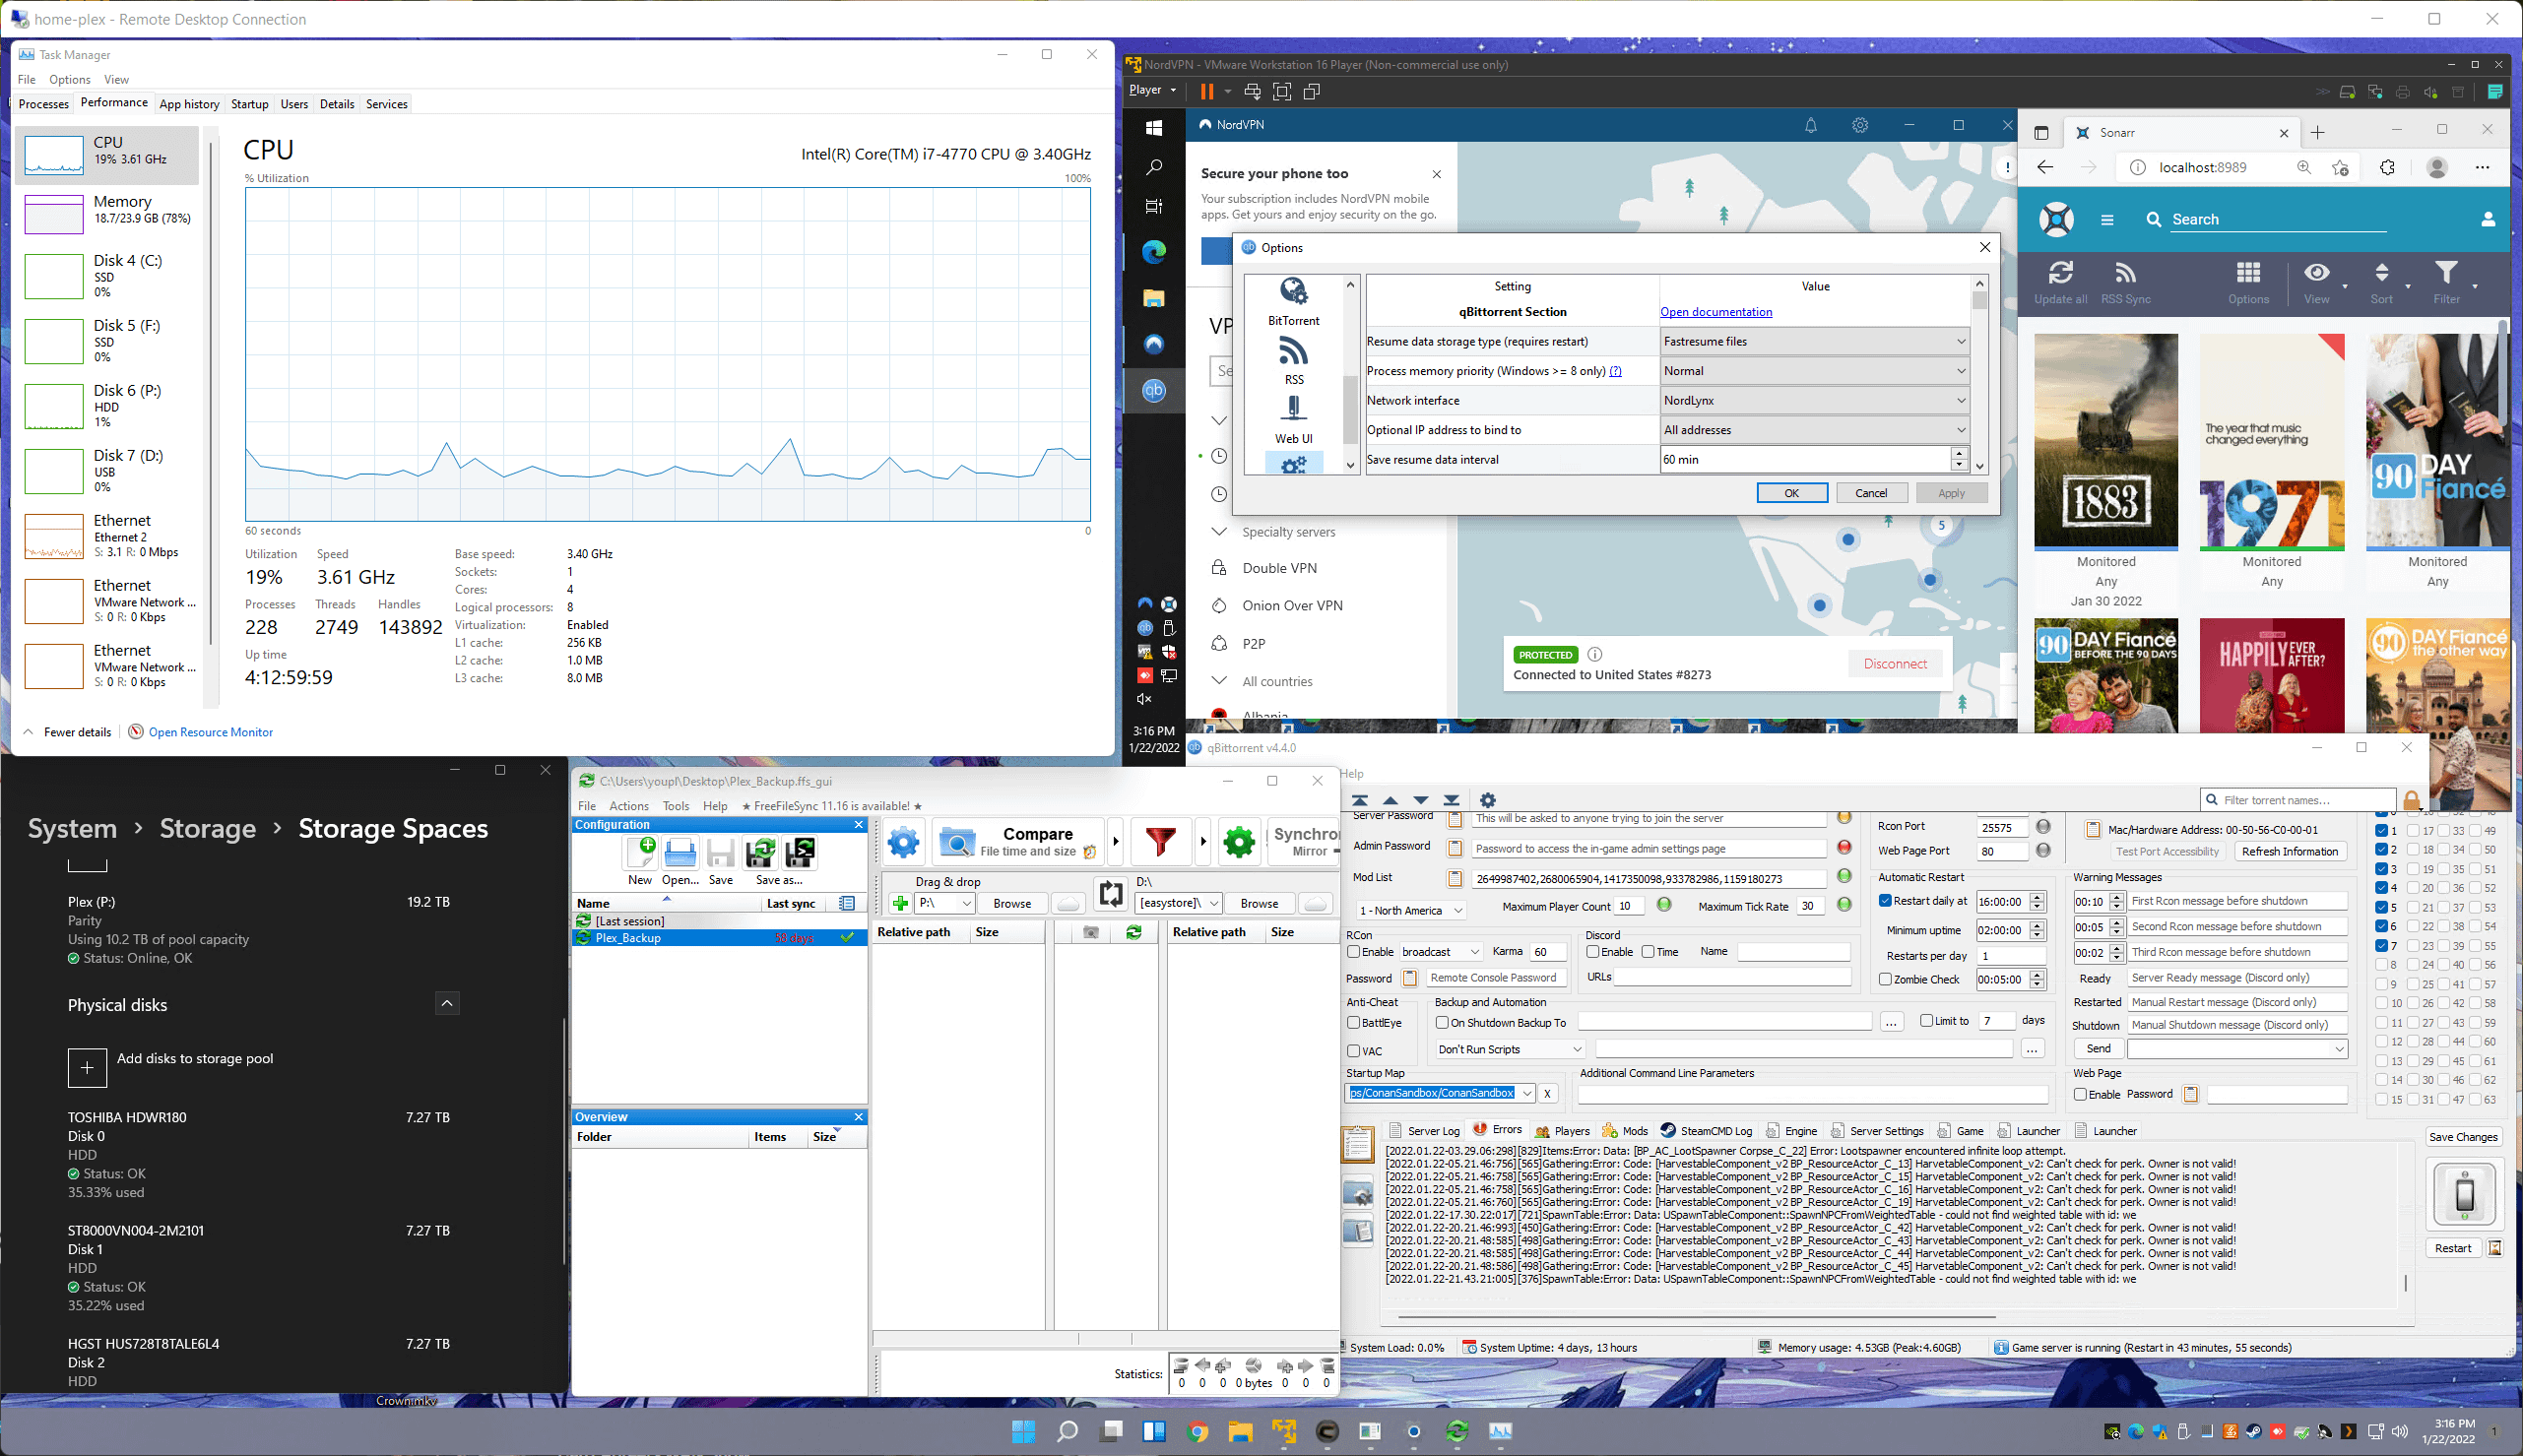Open NordVPN settings gear
2523x1456 pixels.
(x=1859, y=125)
